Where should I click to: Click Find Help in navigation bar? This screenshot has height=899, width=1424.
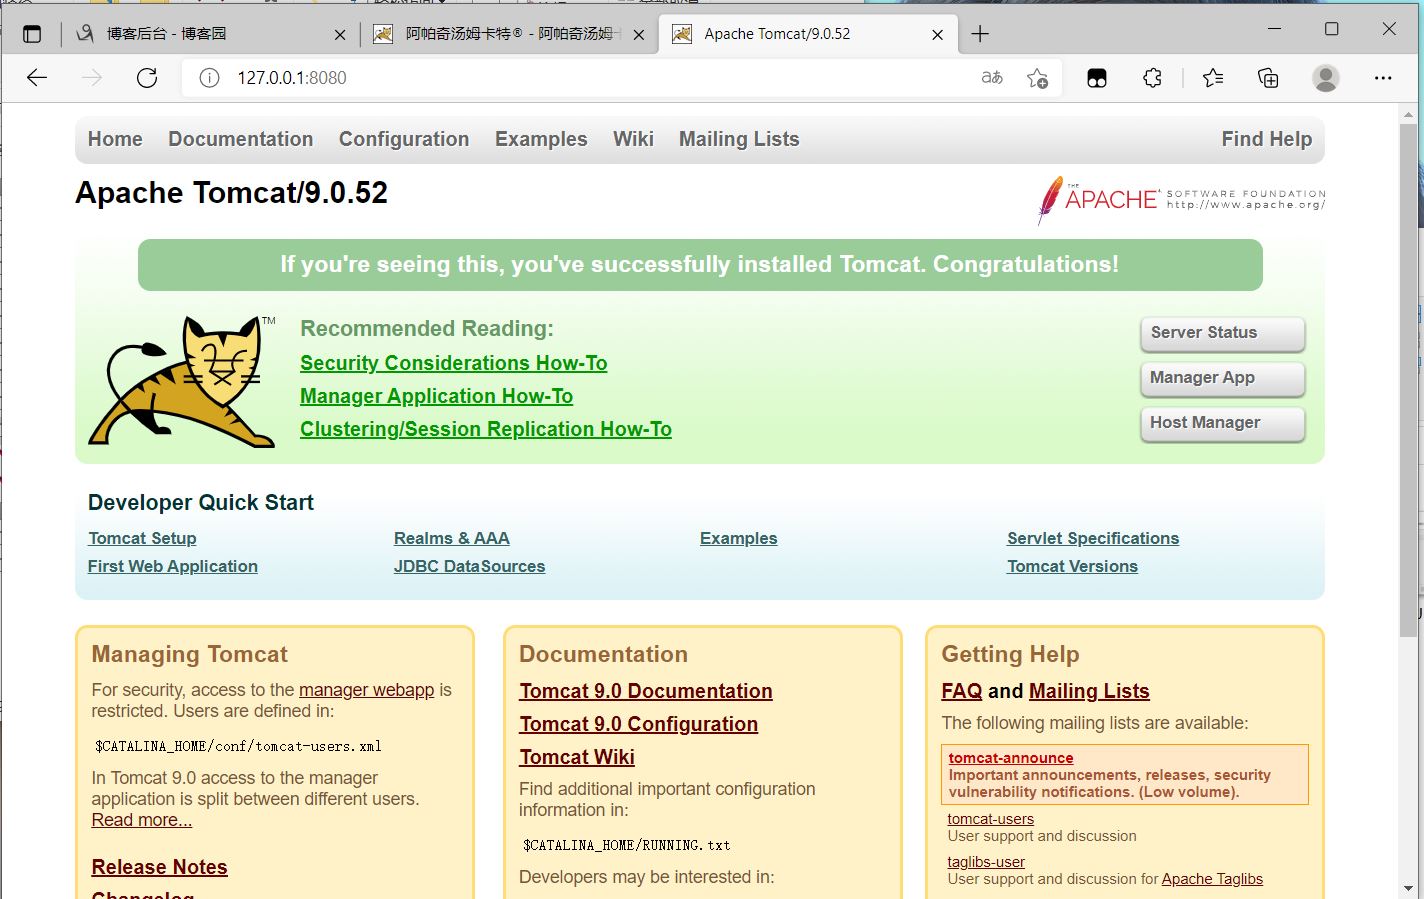click(1266, 139)
